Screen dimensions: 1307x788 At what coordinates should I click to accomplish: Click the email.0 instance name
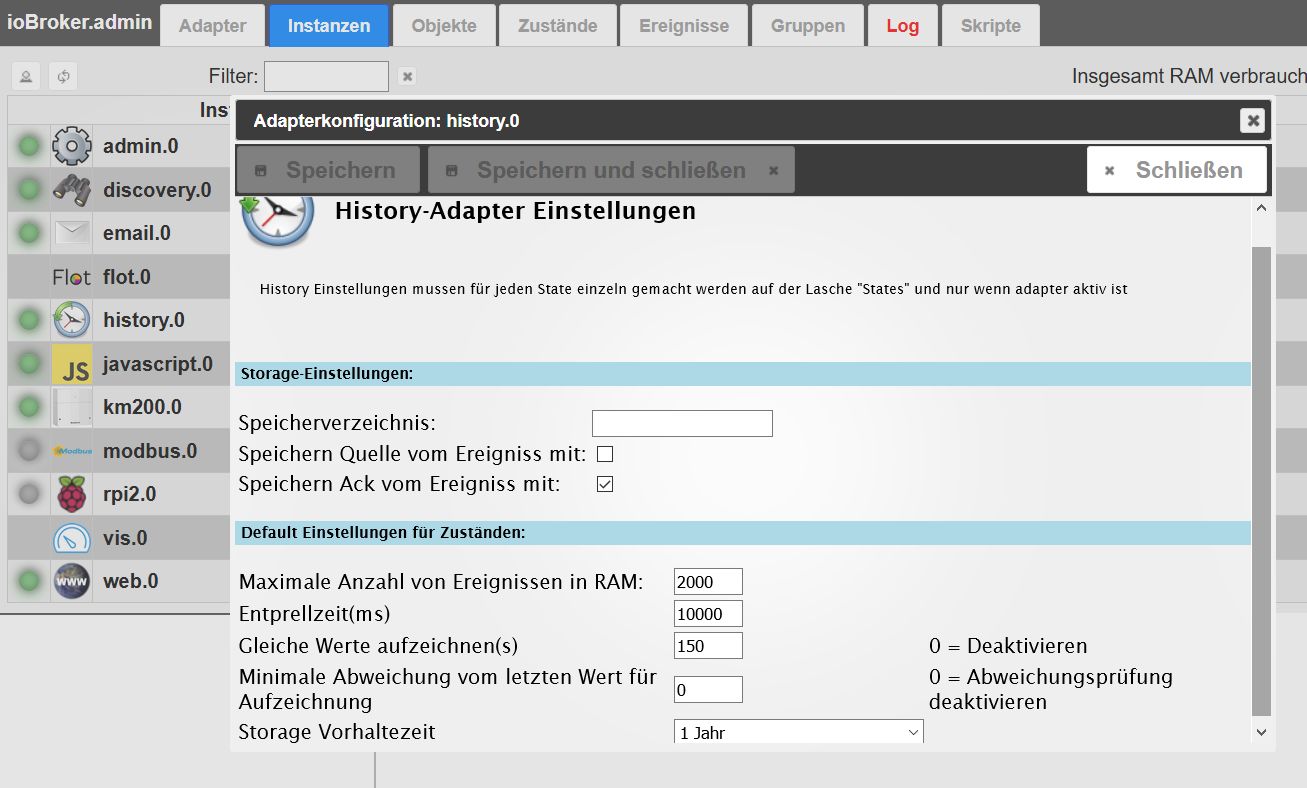click(x=137, y=233)
